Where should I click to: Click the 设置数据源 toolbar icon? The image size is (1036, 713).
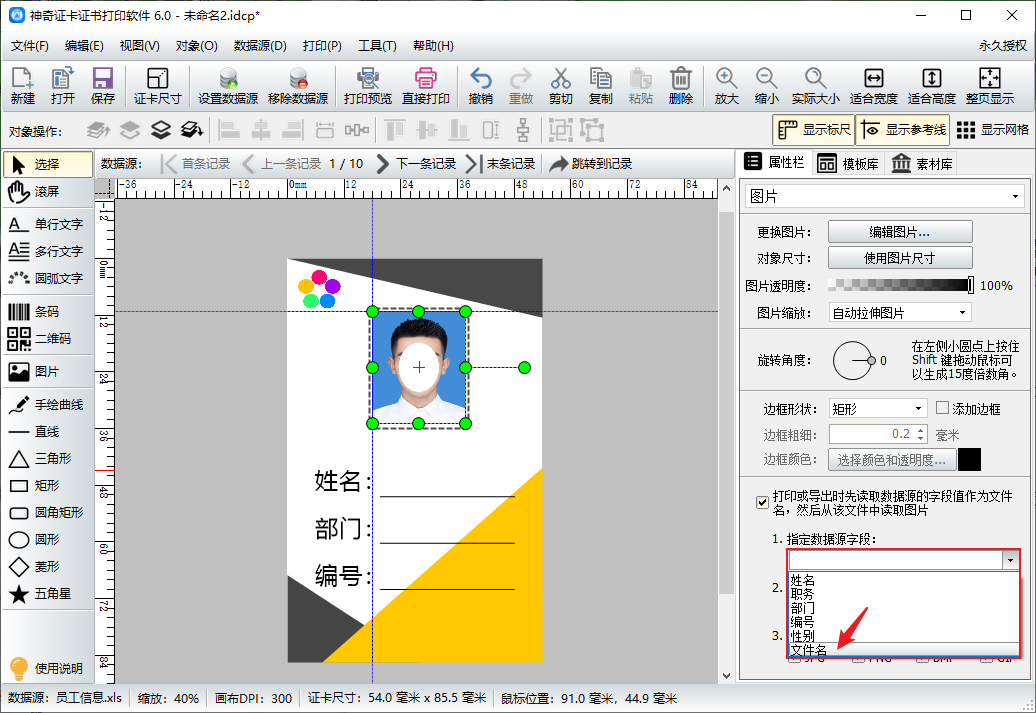(x=228, y=86)
